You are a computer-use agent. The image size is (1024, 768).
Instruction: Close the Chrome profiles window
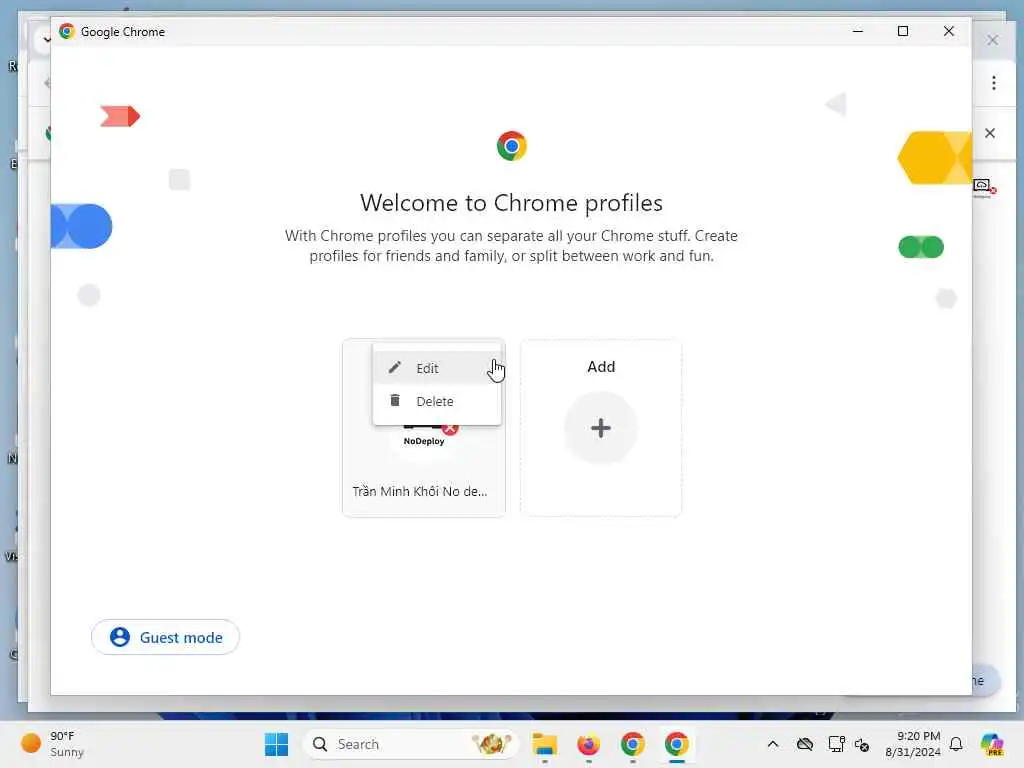point(949,31)
